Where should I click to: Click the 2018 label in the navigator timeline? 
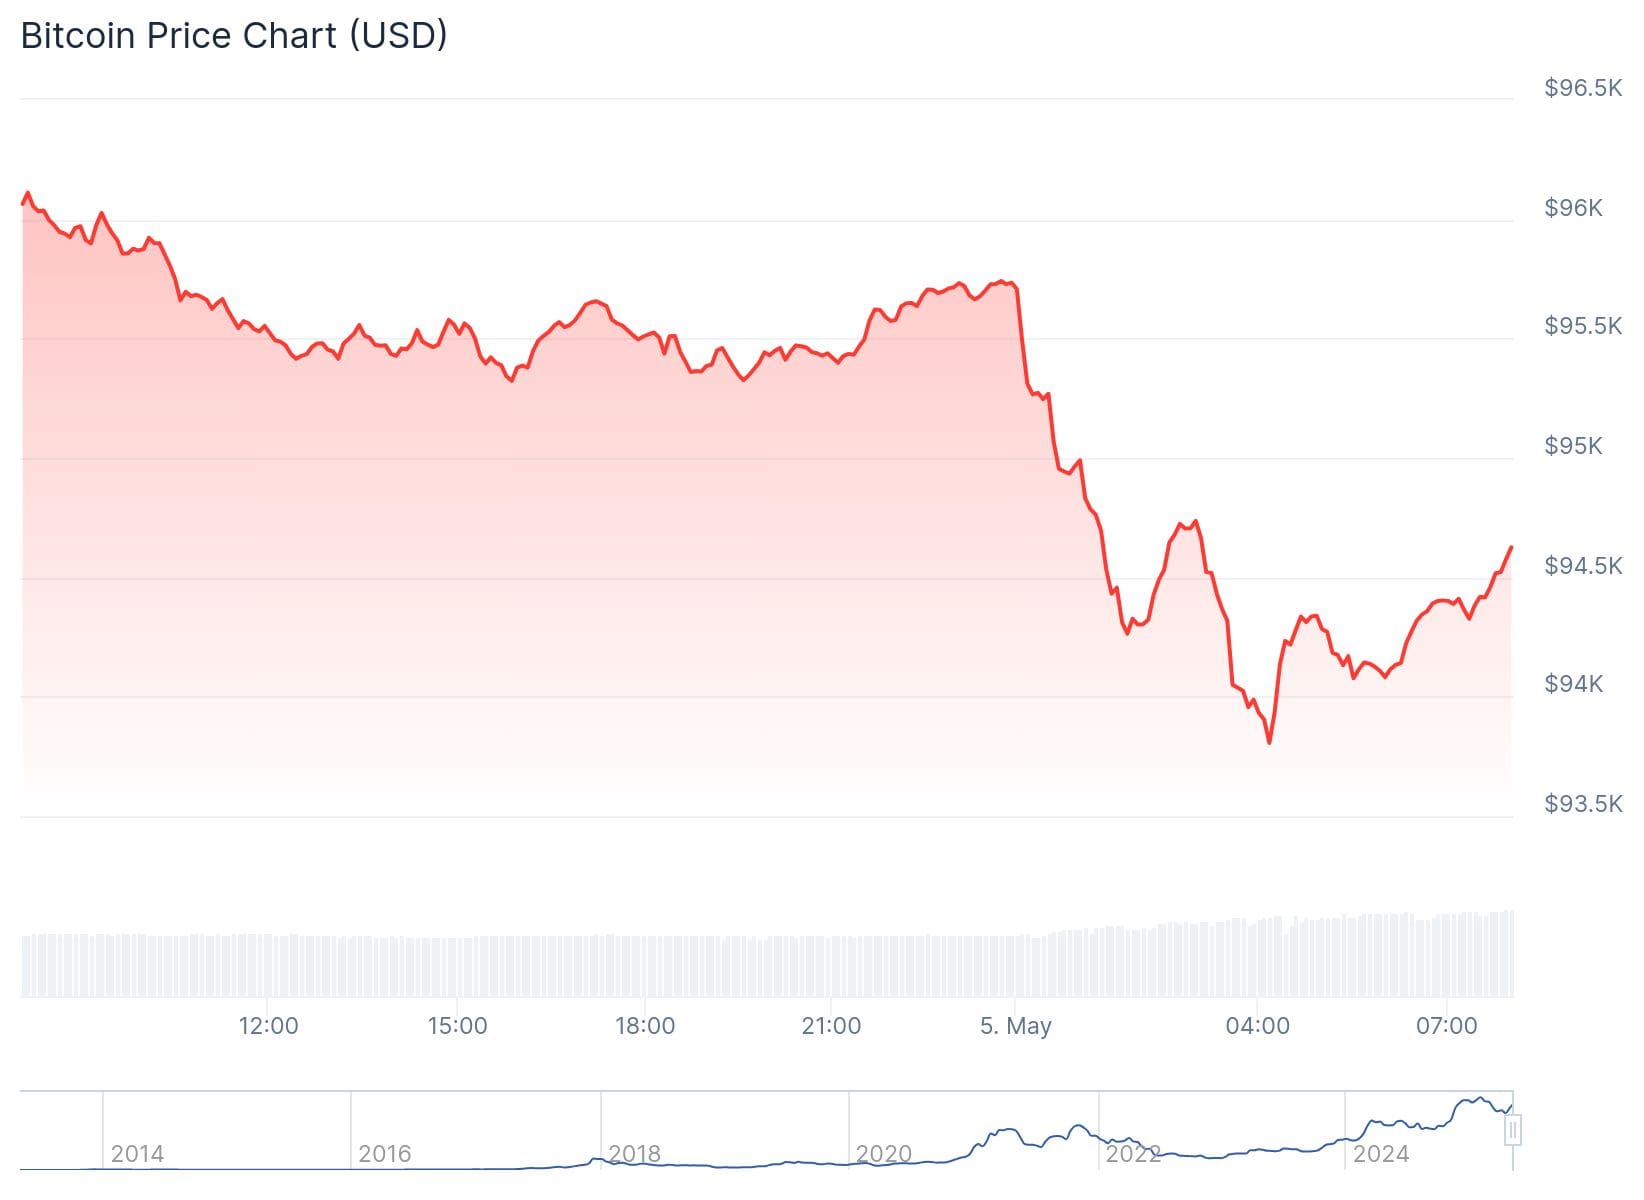click(634, 1154)
